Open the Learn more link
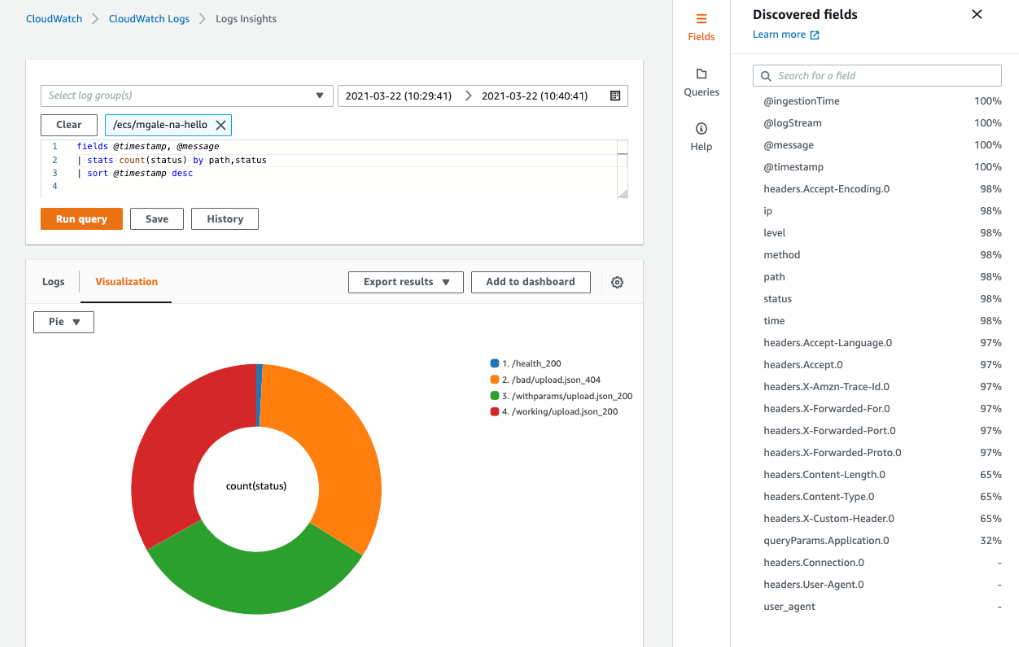Image resolution: width=1019 pixels, height=647 pixels. pos(785,34)
